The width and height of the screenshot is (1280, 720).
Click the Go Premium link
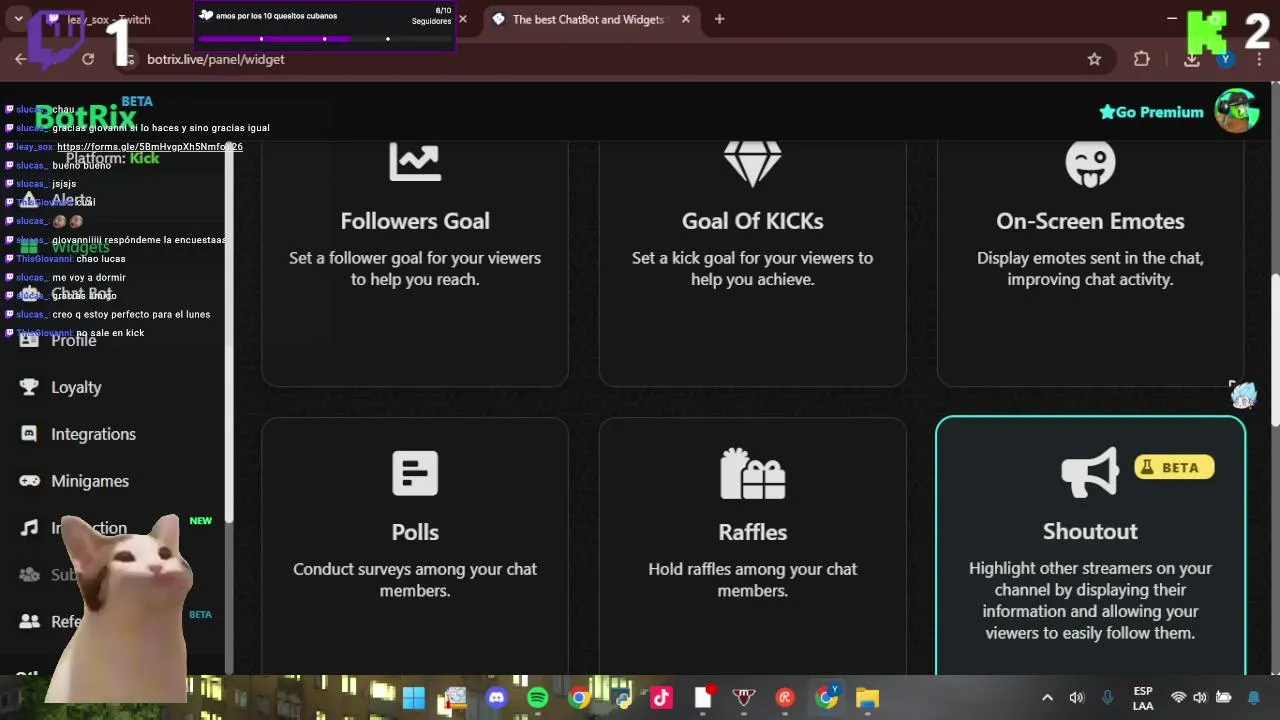[1151, 112]
